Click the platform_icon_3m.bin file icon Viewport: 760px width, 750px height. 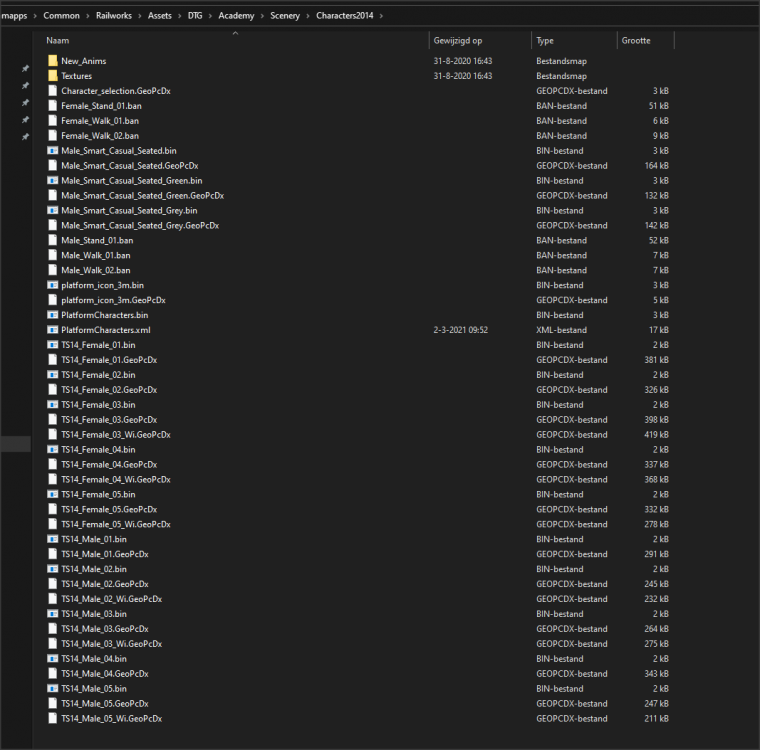point(52,285)
